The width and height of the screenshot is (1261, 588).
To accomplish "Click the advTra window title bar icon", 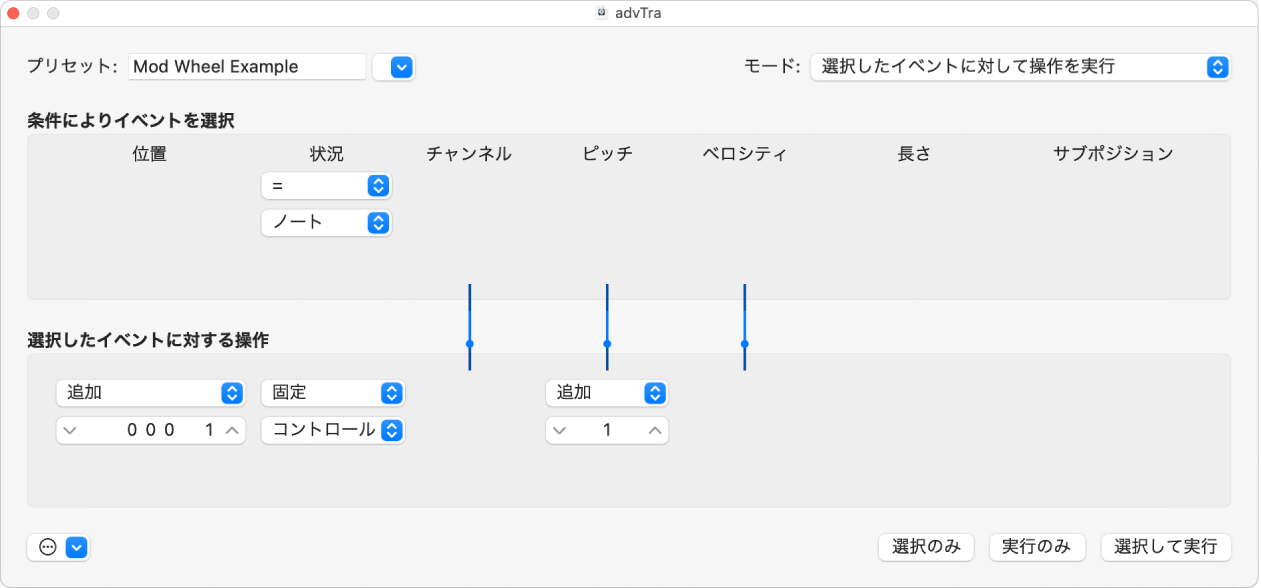I will pyautogui.click(x=601, y=13).
